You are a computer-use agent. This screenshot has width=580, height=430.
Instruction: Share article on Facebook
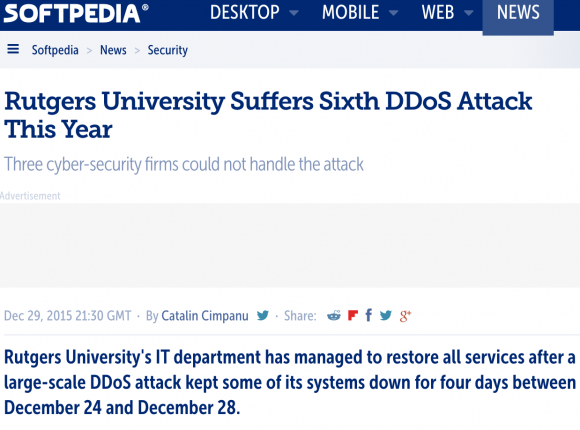[x=368, y=315]
